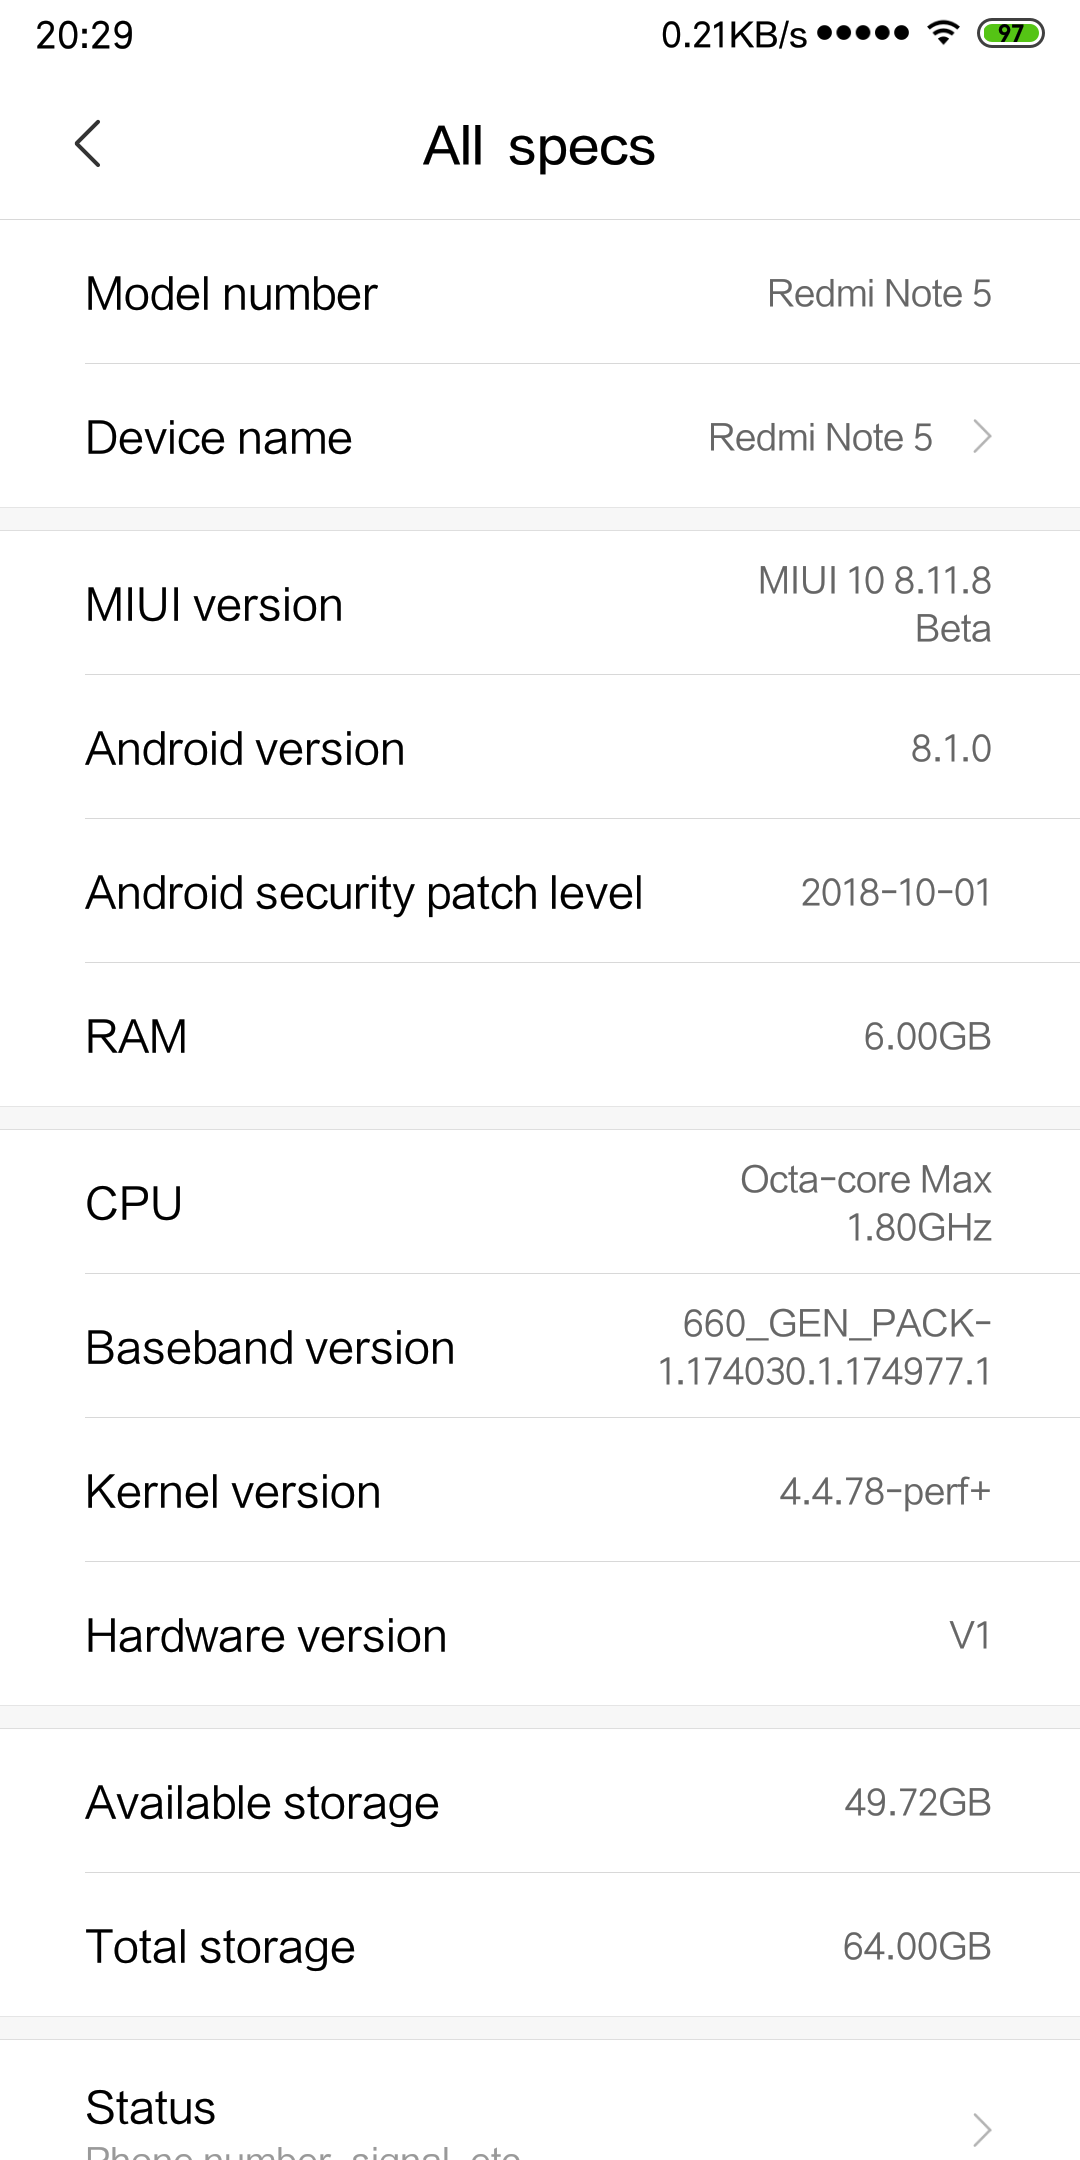Tap the battery indicator icon
This screenshot has width=1080, height=2160.
tap(1010, 34)
